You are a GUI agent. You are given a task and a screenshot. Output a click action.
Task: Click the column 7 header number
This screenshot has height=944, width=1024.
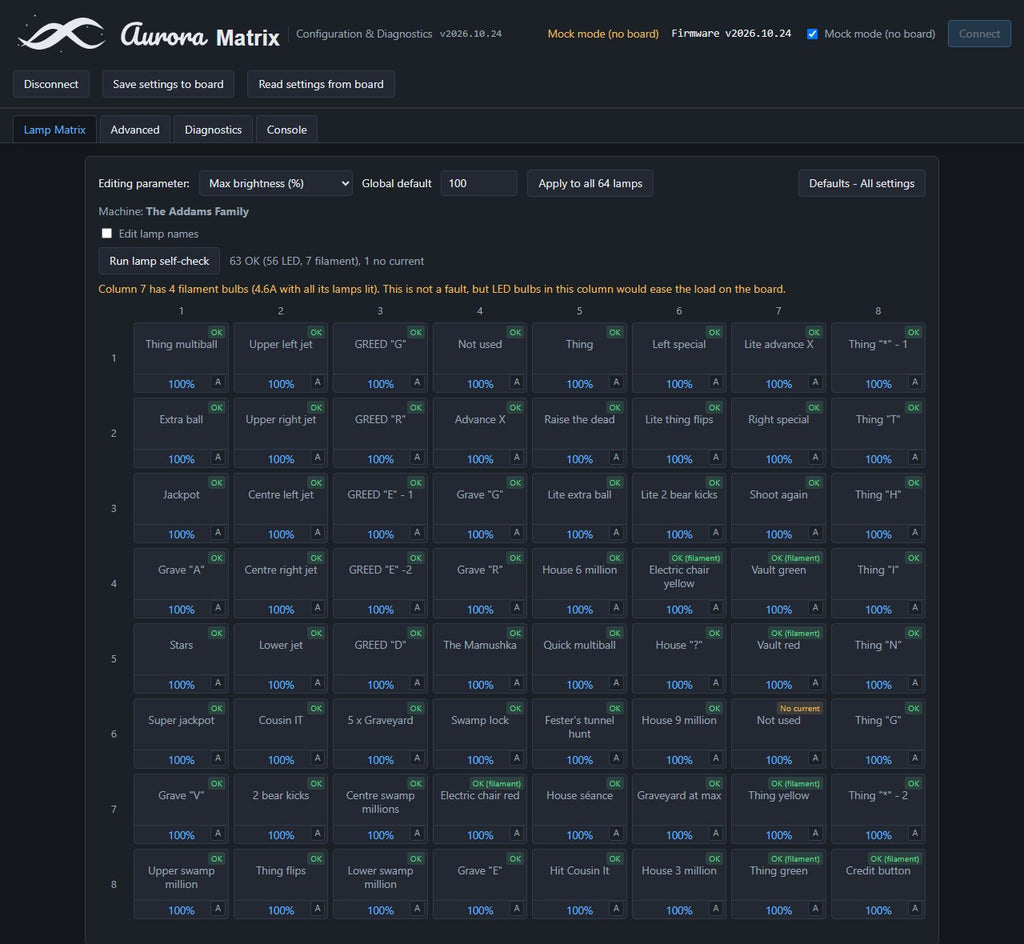[x=778, y=311]
